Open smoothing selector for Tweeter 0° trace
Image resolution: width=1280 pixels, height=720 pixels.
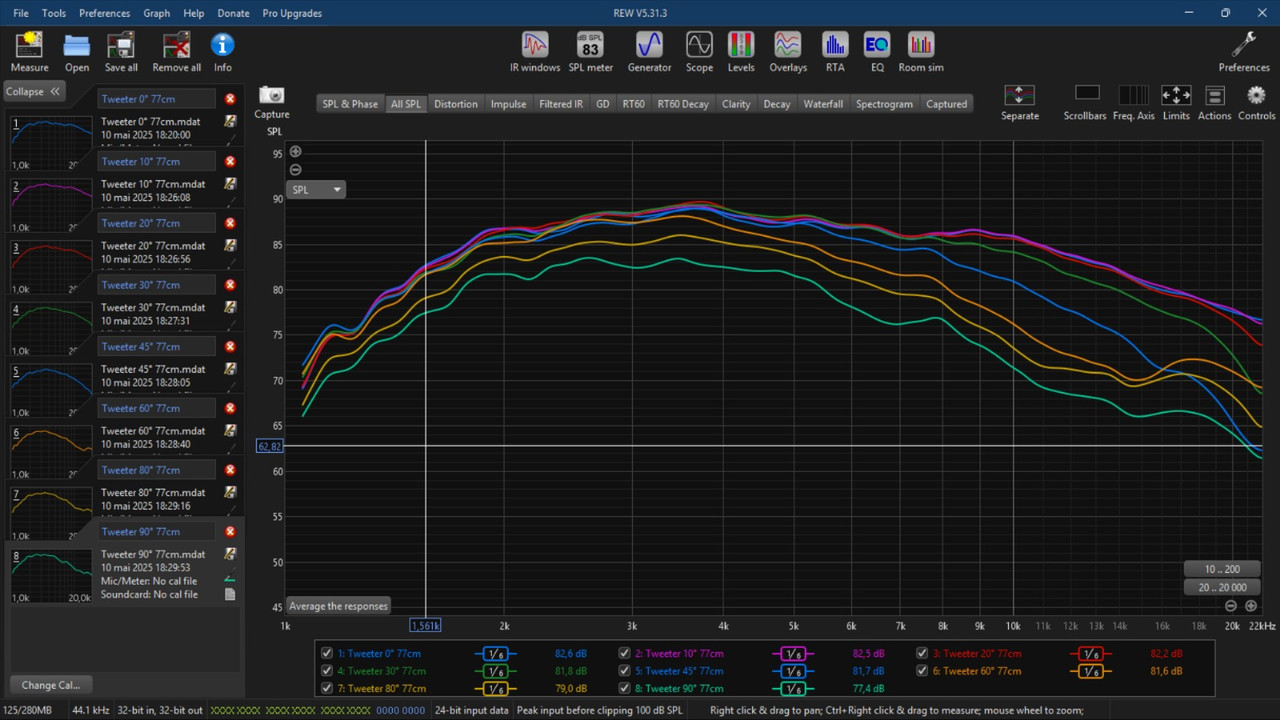coord(494,653)
